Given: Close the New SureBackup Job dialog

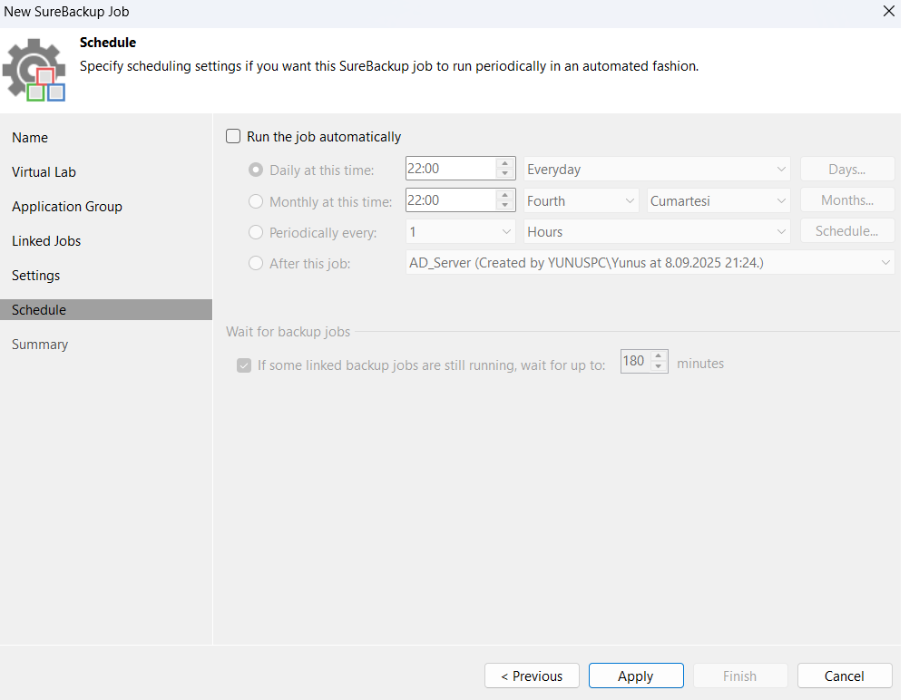Looking at the screenshot, I should (888, 11).
